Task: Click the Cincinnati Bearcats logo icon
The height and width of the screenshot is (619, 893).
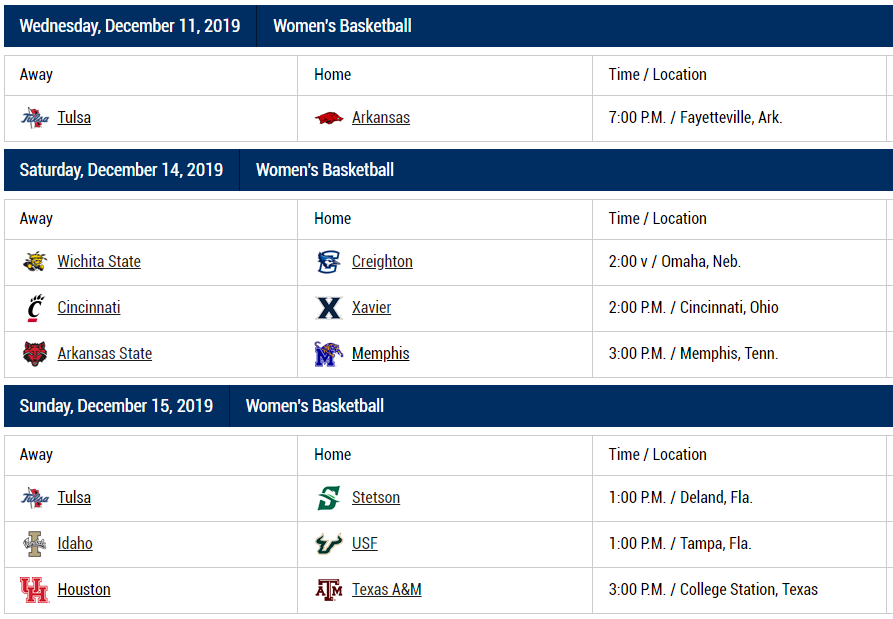Action: point(35,308)
